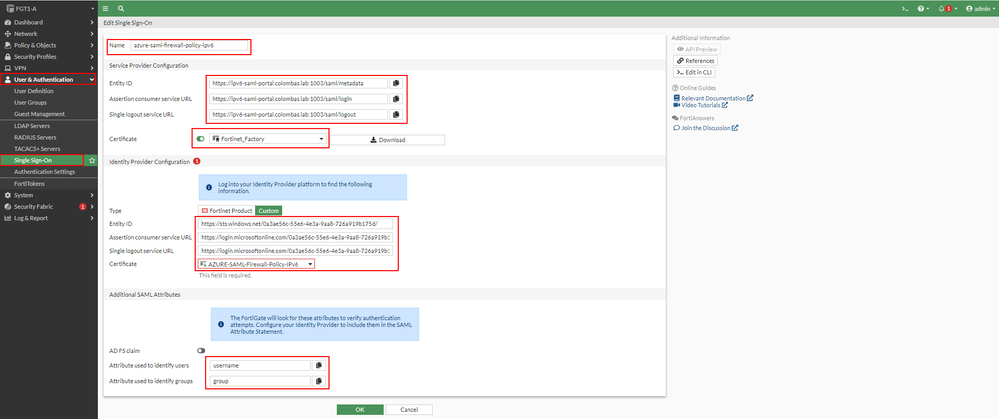Expand the Security Fabric menu

tap(49, 206)
